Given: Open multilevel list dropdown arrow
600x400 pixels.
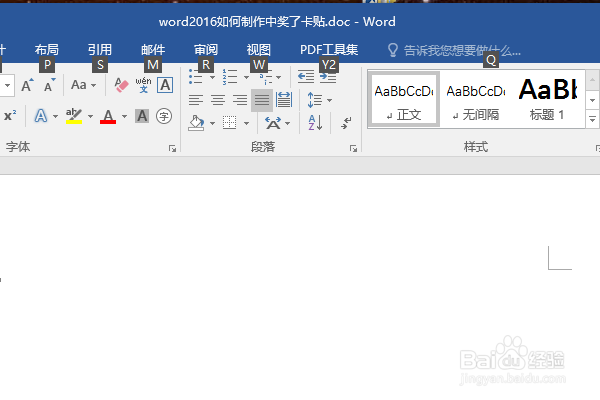Looking at the screenshot, I should [x=279, y=77].
